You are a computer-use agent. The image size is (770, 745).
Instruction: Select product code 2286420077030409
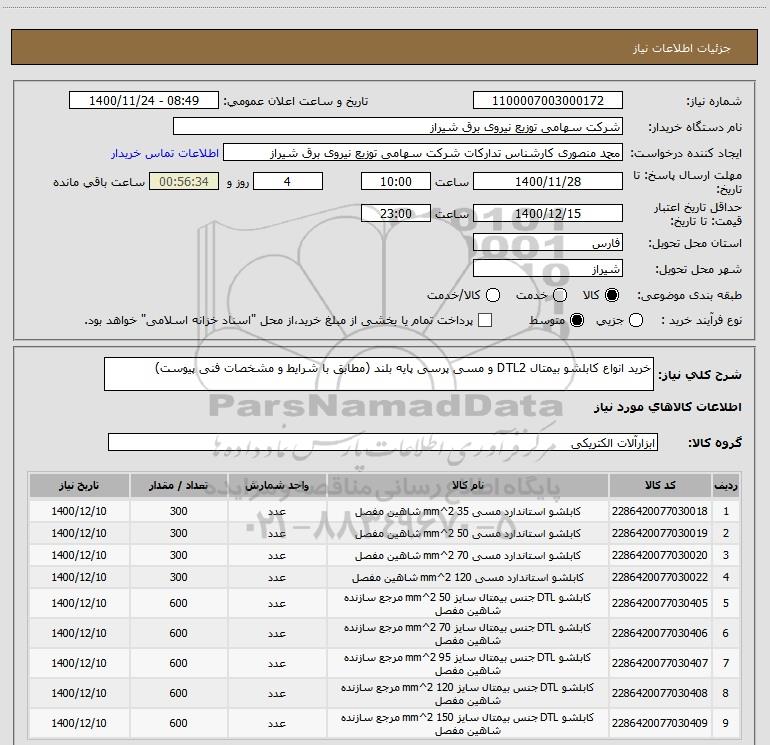tap(660, 723)
